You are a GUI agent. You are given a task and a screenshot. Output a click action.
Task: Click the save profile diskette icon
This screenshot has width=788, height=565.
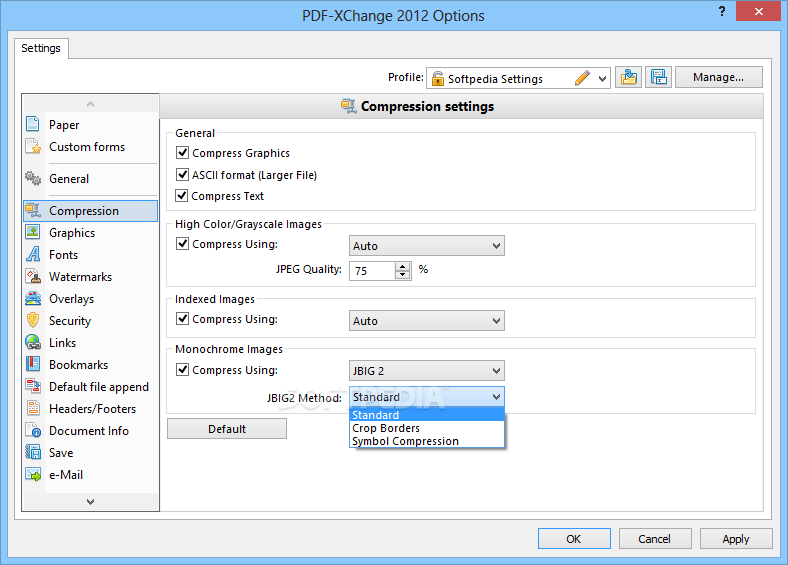pos(658,77)
